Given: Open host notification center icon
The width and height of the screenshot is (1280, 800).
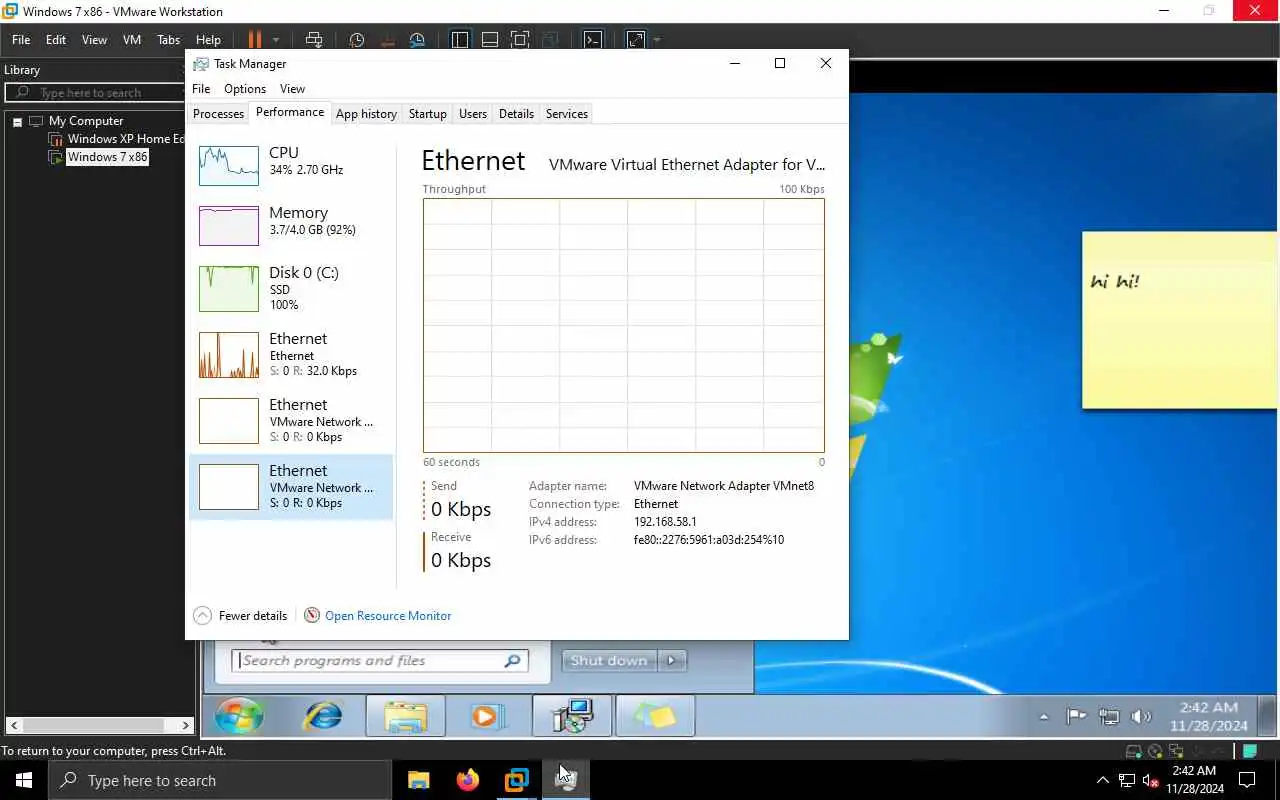Looking at the screenshot, I should pos(1247,780).
